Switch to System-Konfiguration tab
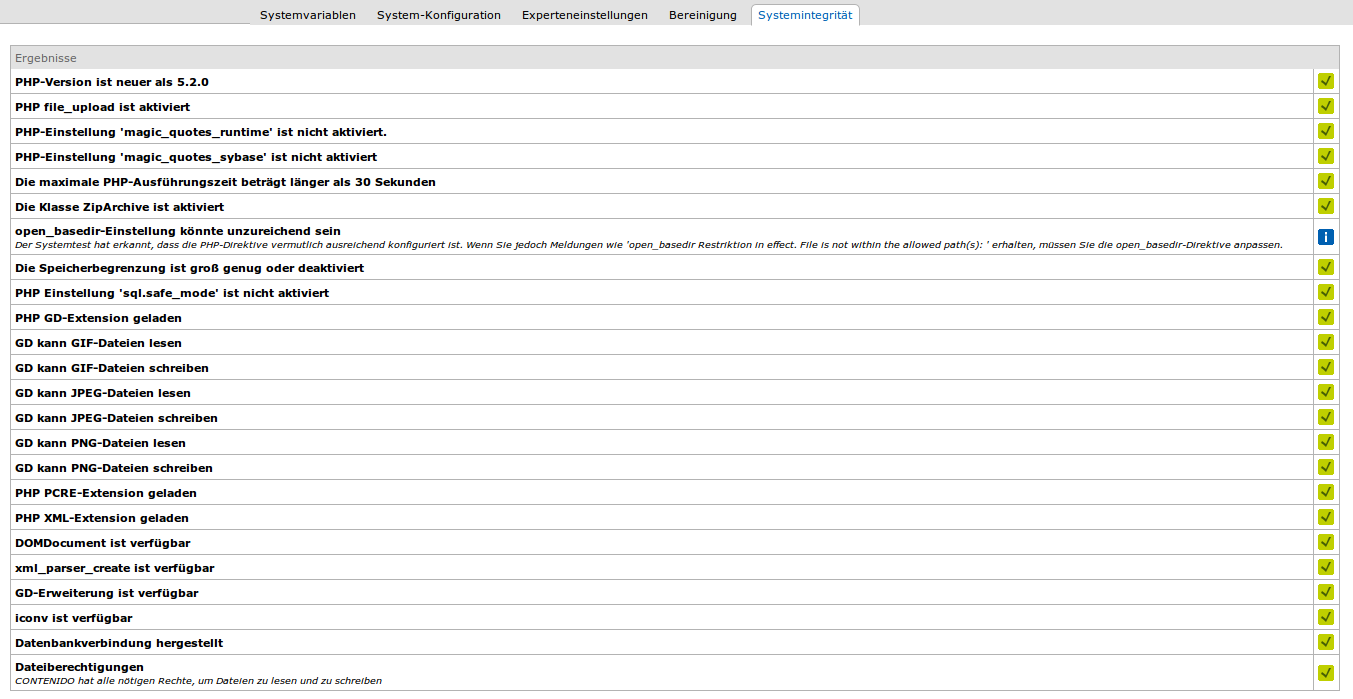Image resolution: width=1353 pixels, height=699 pixels. [x=438, y=15]
